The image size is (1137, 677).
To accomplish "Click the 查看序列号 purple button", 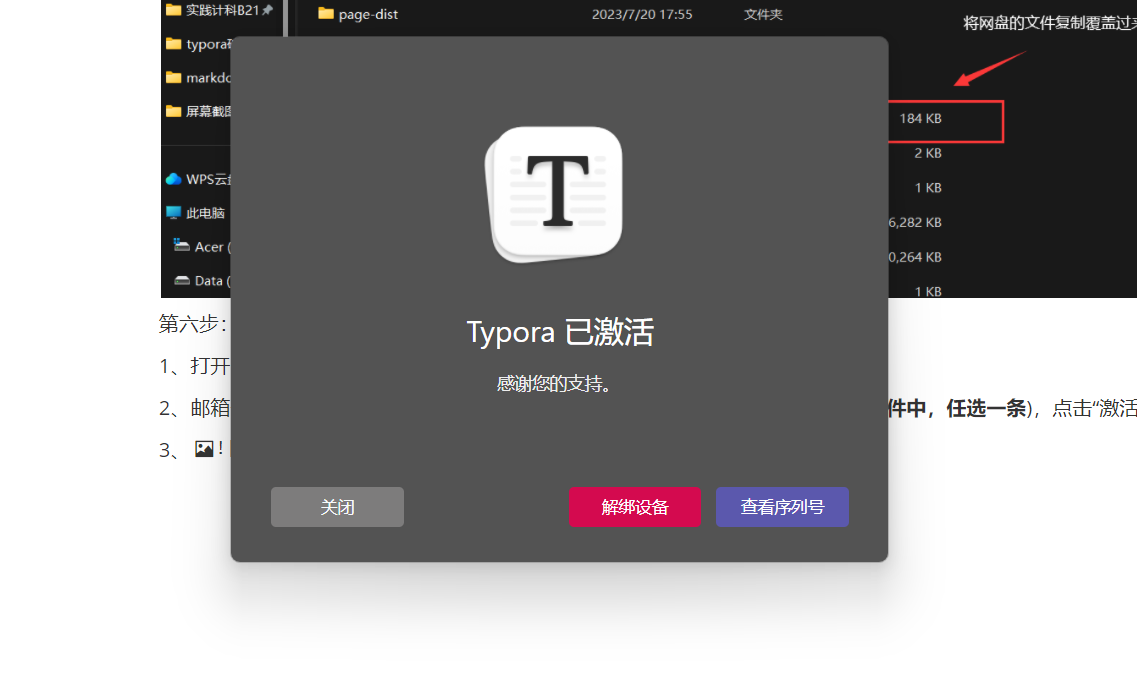I will (782, 507).
